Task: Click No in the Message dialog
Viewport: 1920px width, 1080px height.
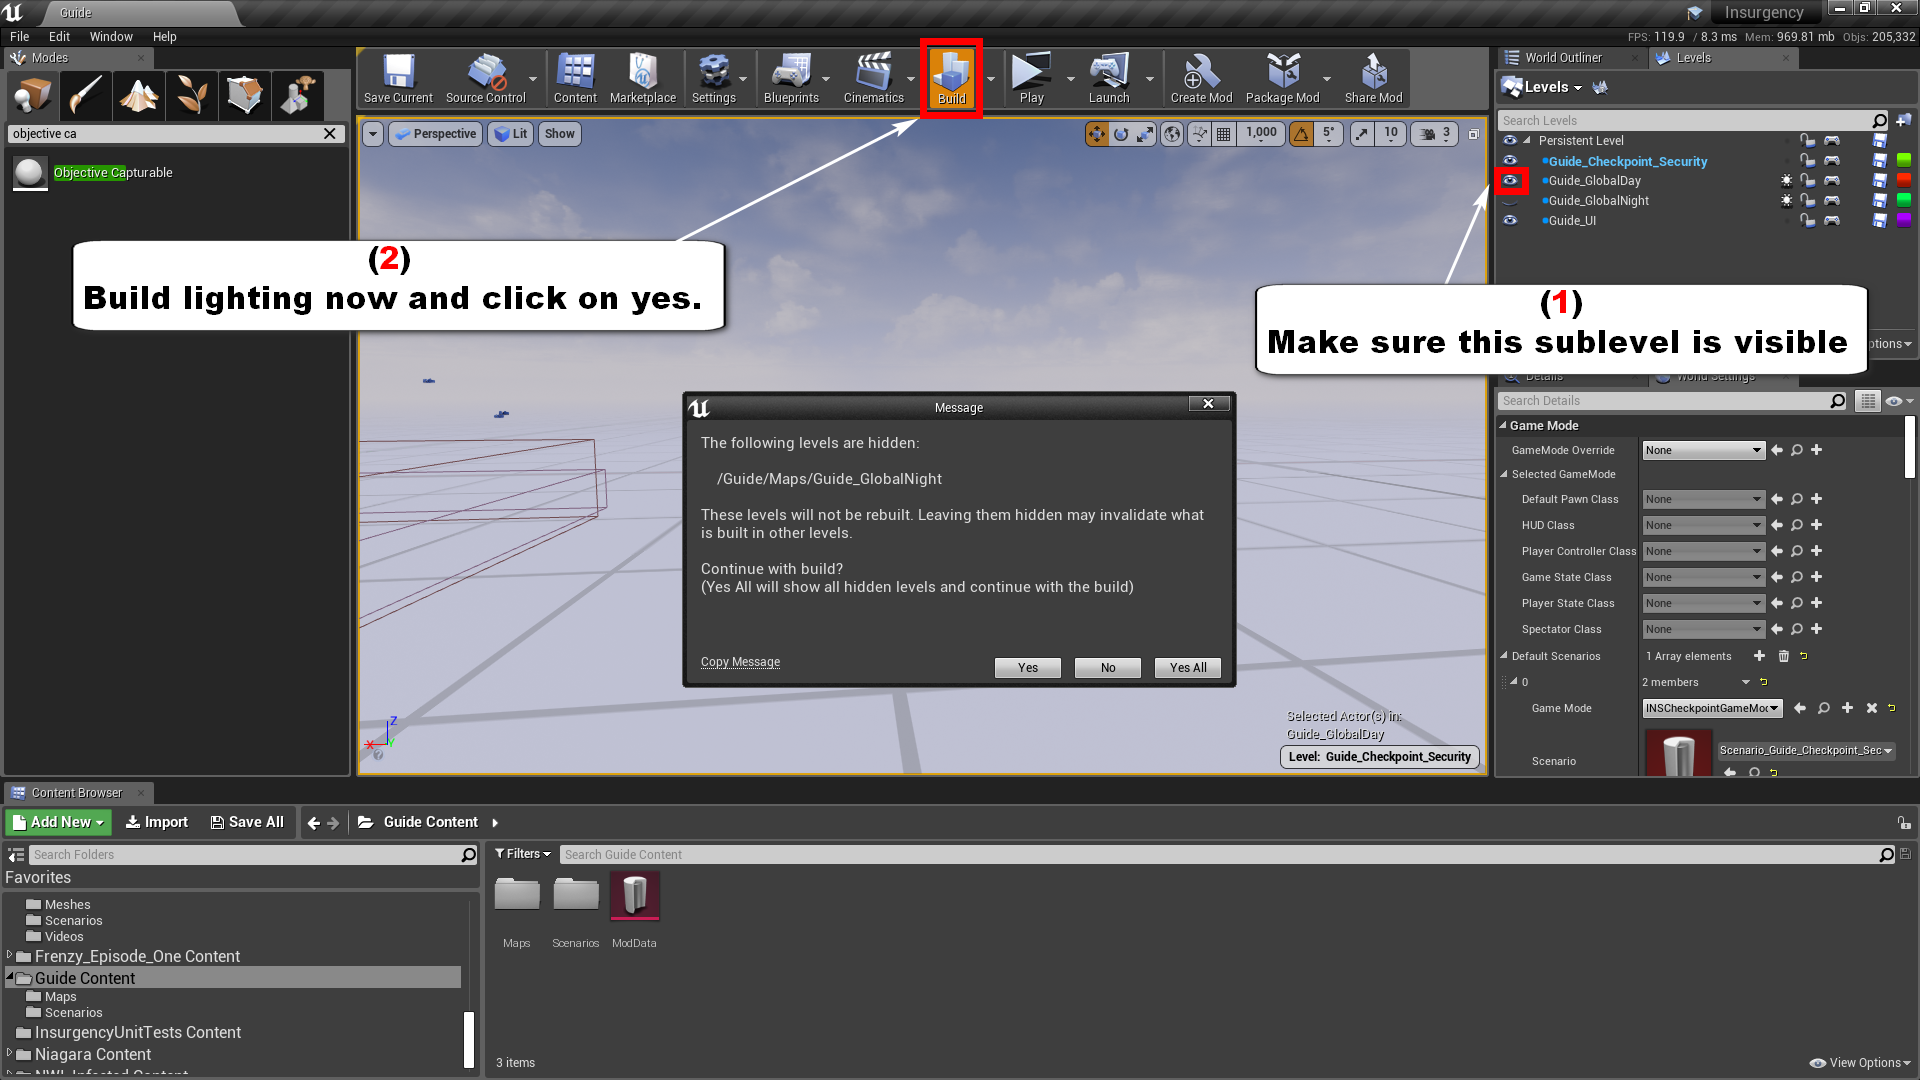Action: tap(1108, 668)
